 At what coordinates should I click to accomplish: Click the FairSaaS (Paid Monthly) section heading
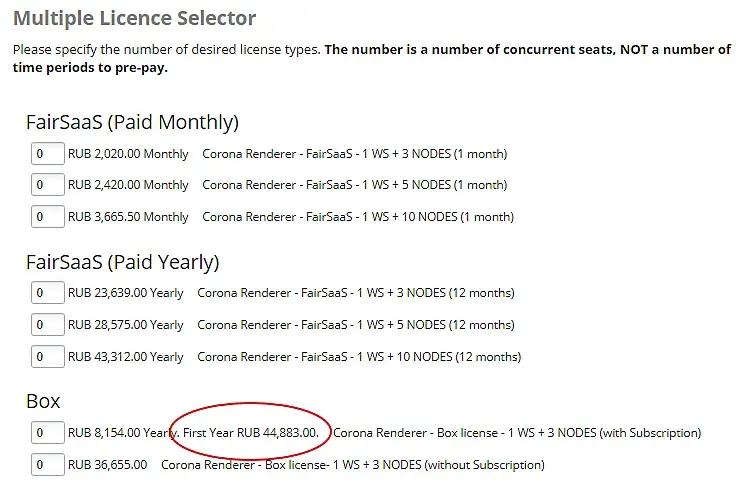point(132,122)
